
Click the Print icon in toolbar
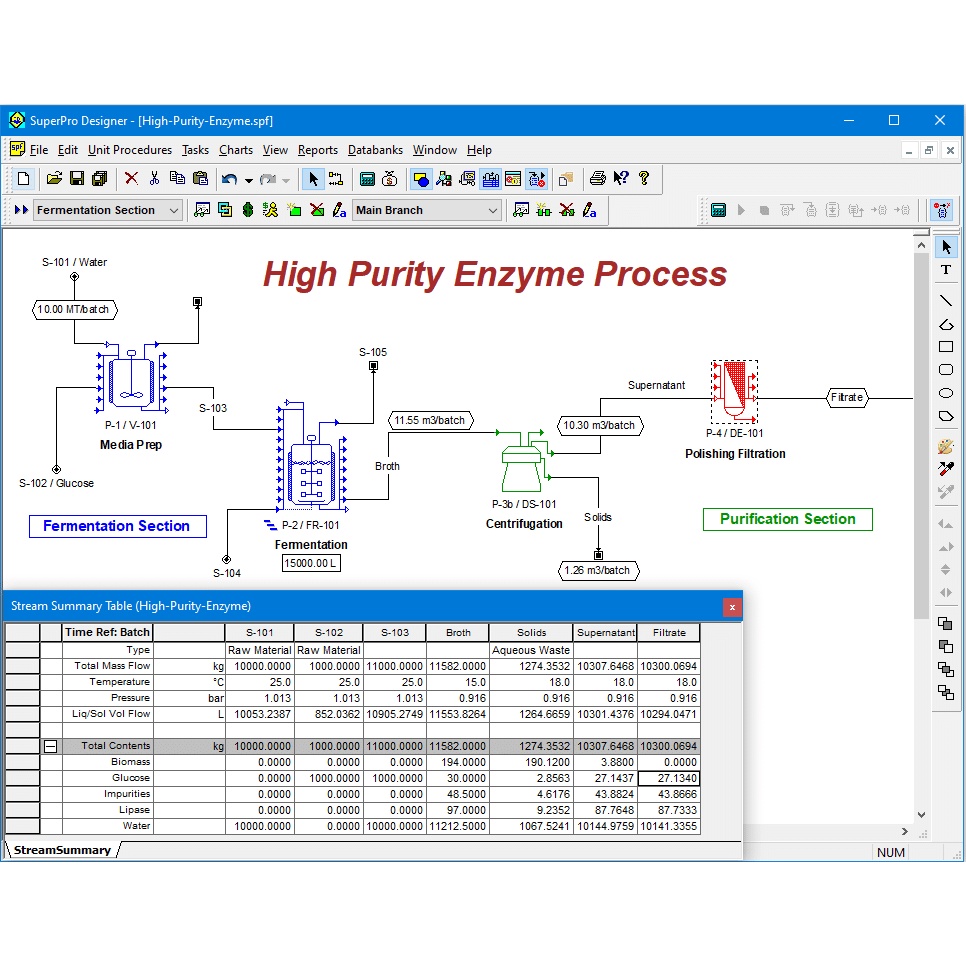597,179
